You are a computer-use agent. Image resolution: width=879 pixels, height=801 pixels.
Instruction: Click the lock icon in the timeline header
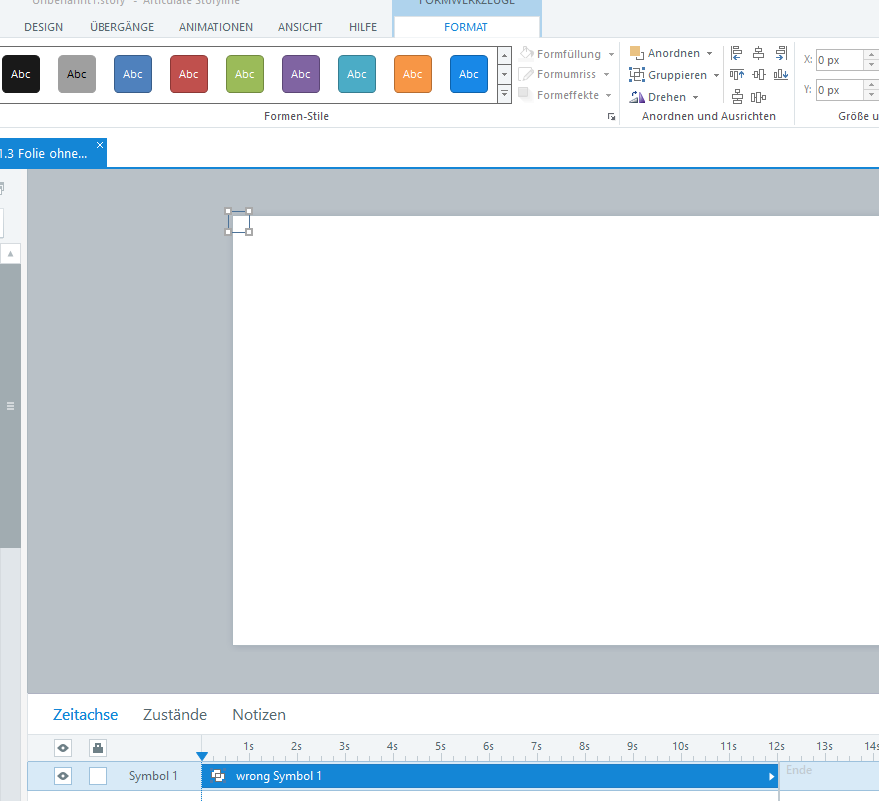point(97,747)
